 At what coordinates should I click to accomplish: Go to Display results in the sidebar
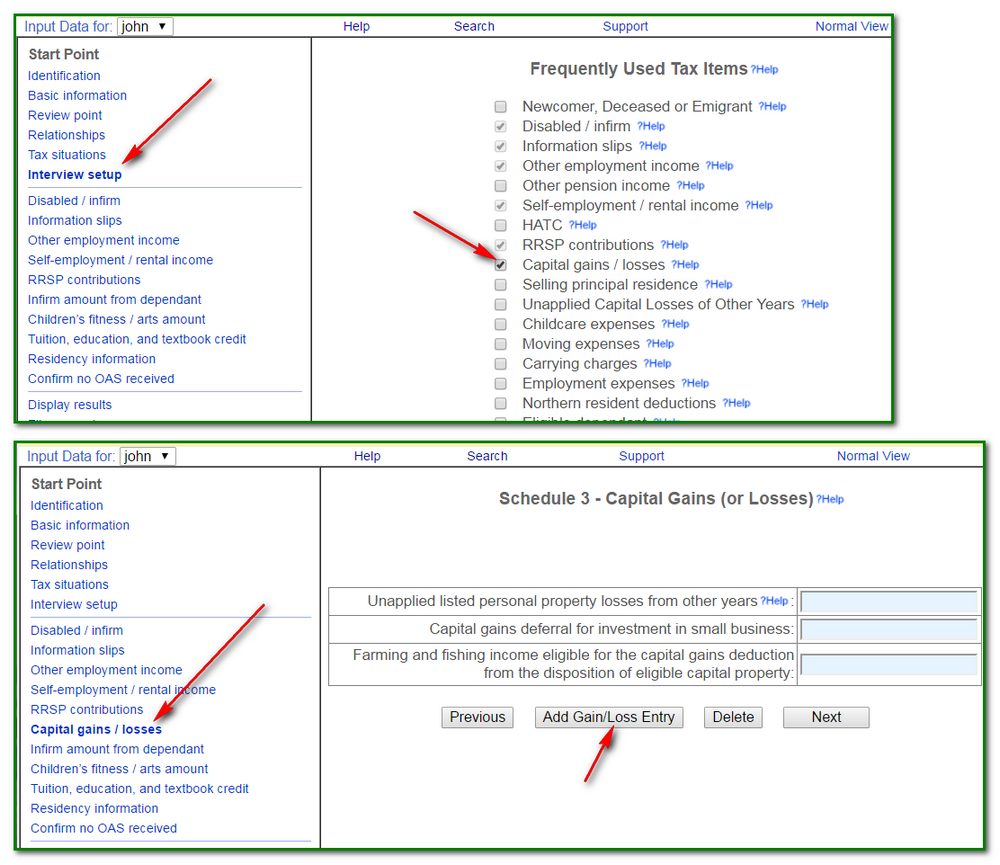[70, 405]
